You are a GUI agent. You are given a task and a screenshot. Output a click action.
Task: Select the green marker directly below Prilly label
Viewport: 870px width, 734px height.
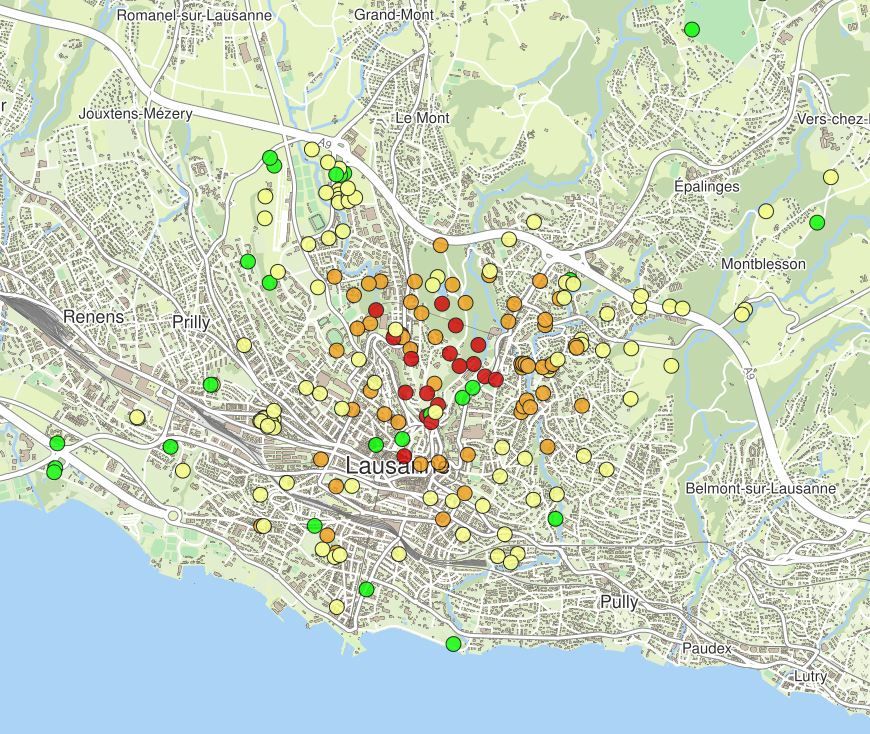(x=211, y=384)
